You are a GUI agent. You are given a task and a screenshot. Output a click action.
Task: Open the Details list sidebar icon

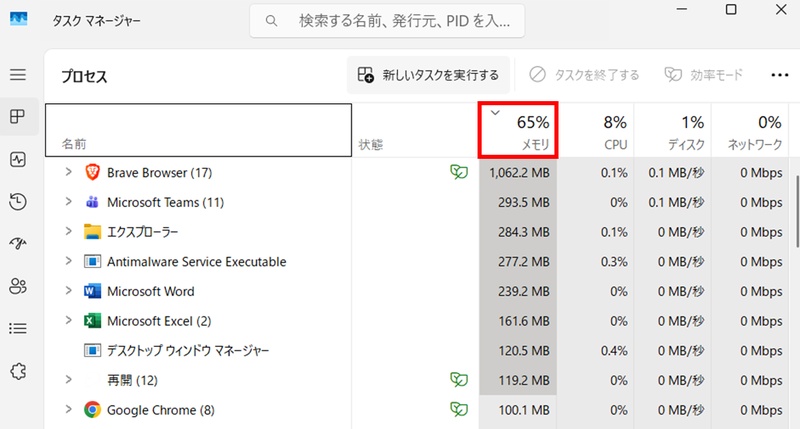click(18, 329)
